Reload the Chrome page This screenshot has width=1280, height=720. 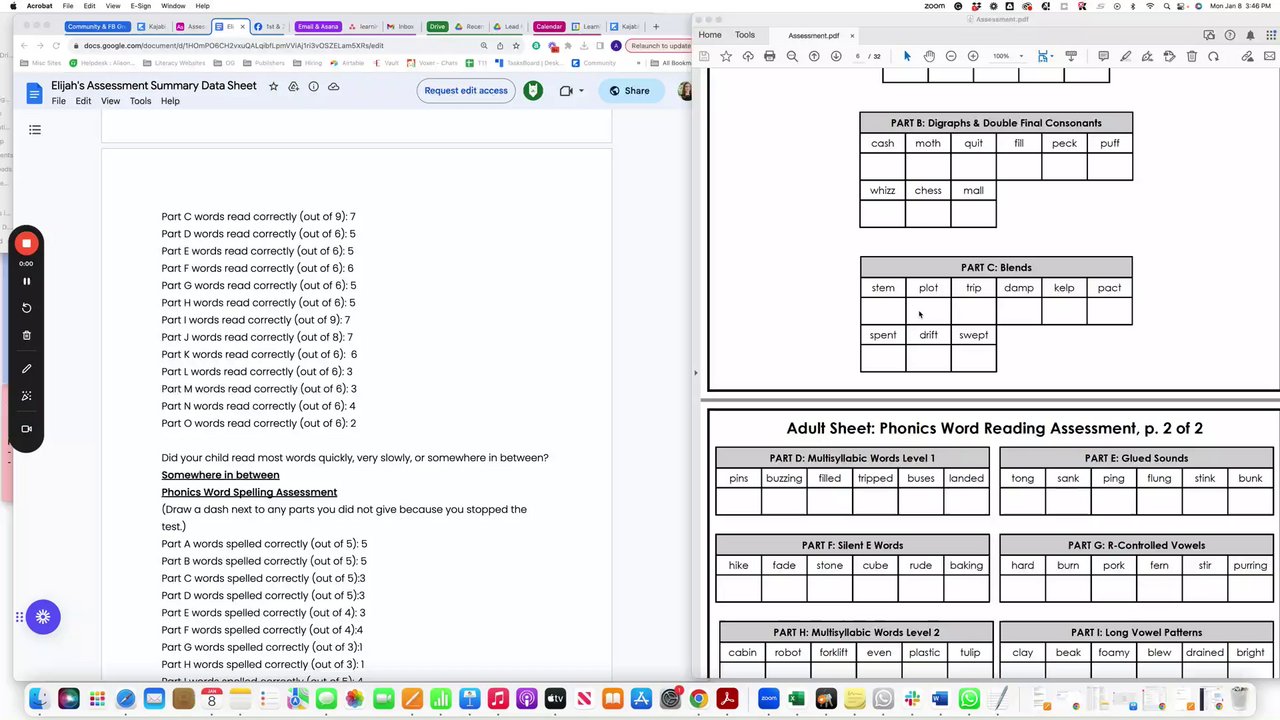point(57,46)
